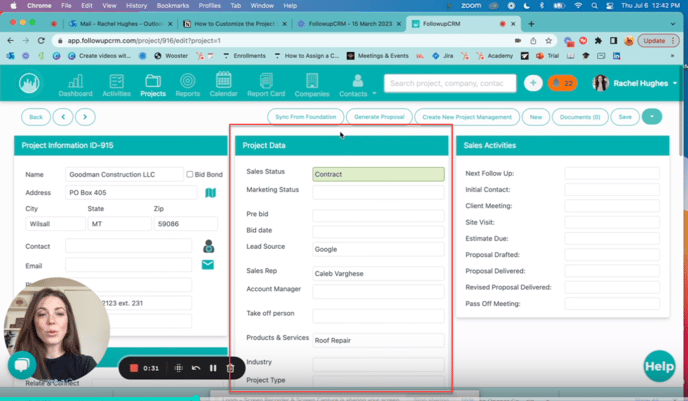Click the Bid date field
This screenshot has width=688, height=401.
point(378,231)
